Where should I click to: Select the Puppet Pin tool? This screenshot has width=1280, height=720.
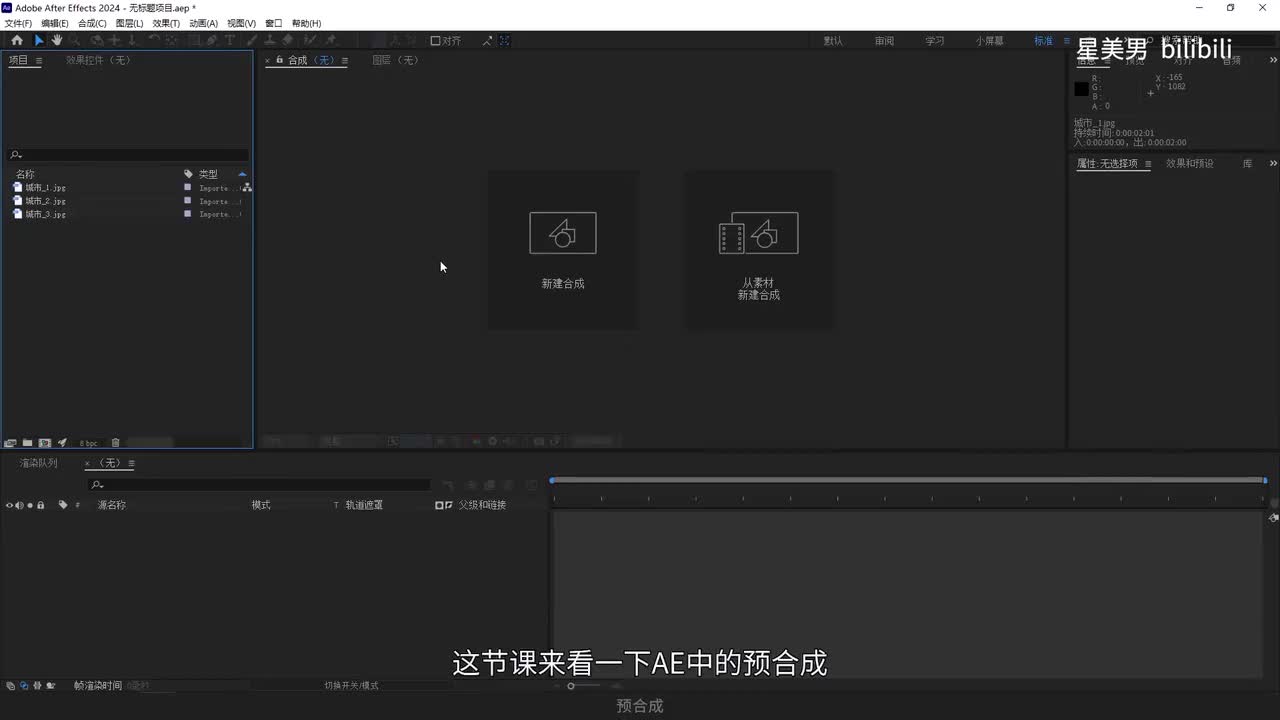coord(331,40)
